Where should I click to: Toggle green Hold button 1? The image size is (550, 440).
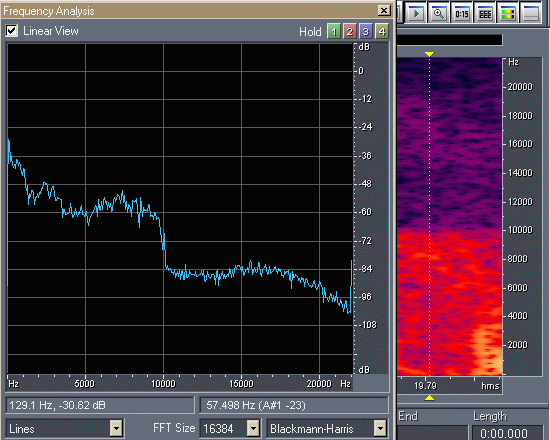click(x=334, y=32)
